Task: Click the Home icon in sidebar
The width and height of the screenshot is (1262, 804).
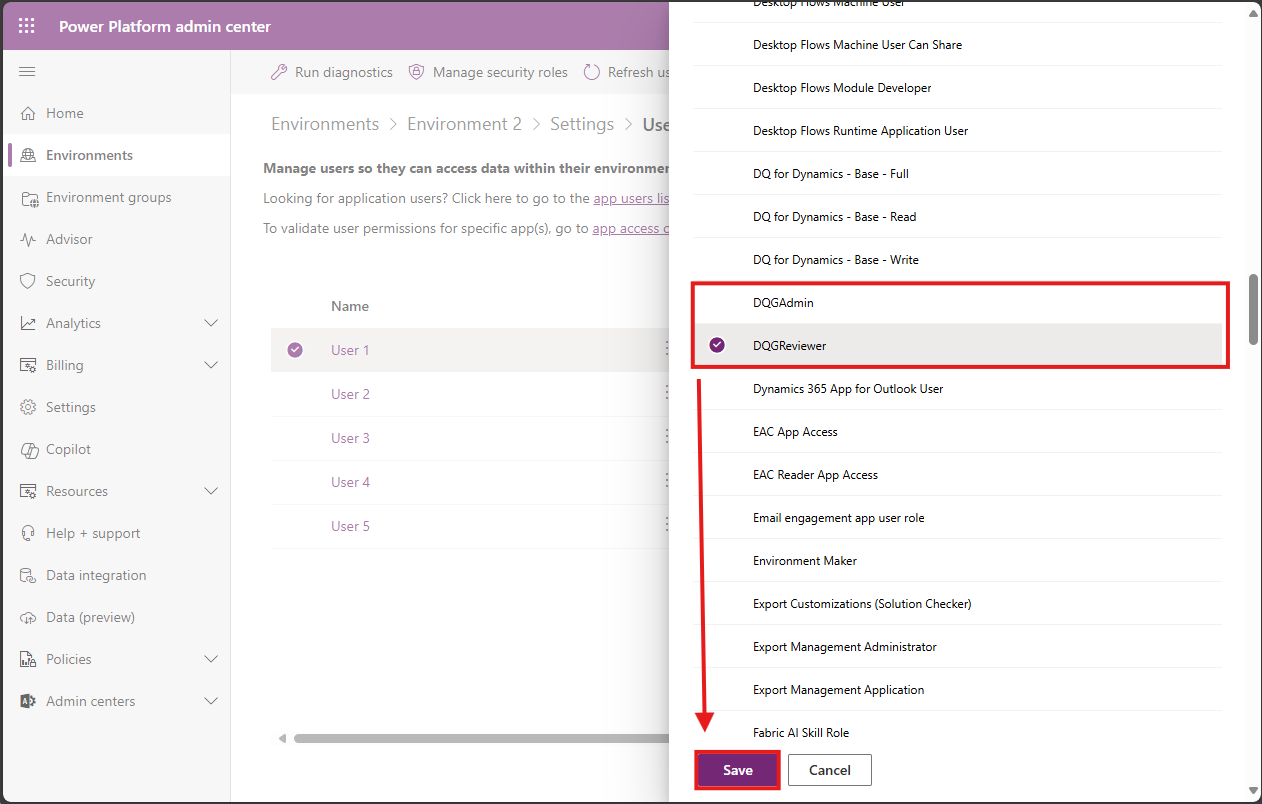Action: click(x=28, y=113)
